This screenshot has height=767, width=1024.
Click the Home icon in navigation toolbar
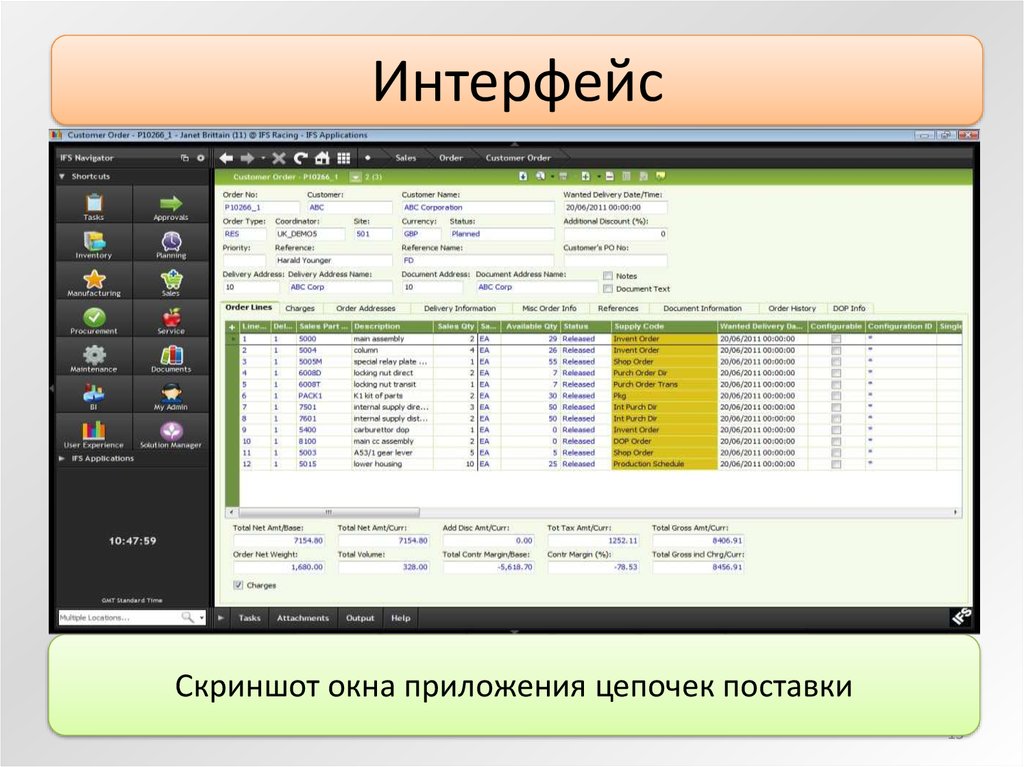tap(321, 158)
